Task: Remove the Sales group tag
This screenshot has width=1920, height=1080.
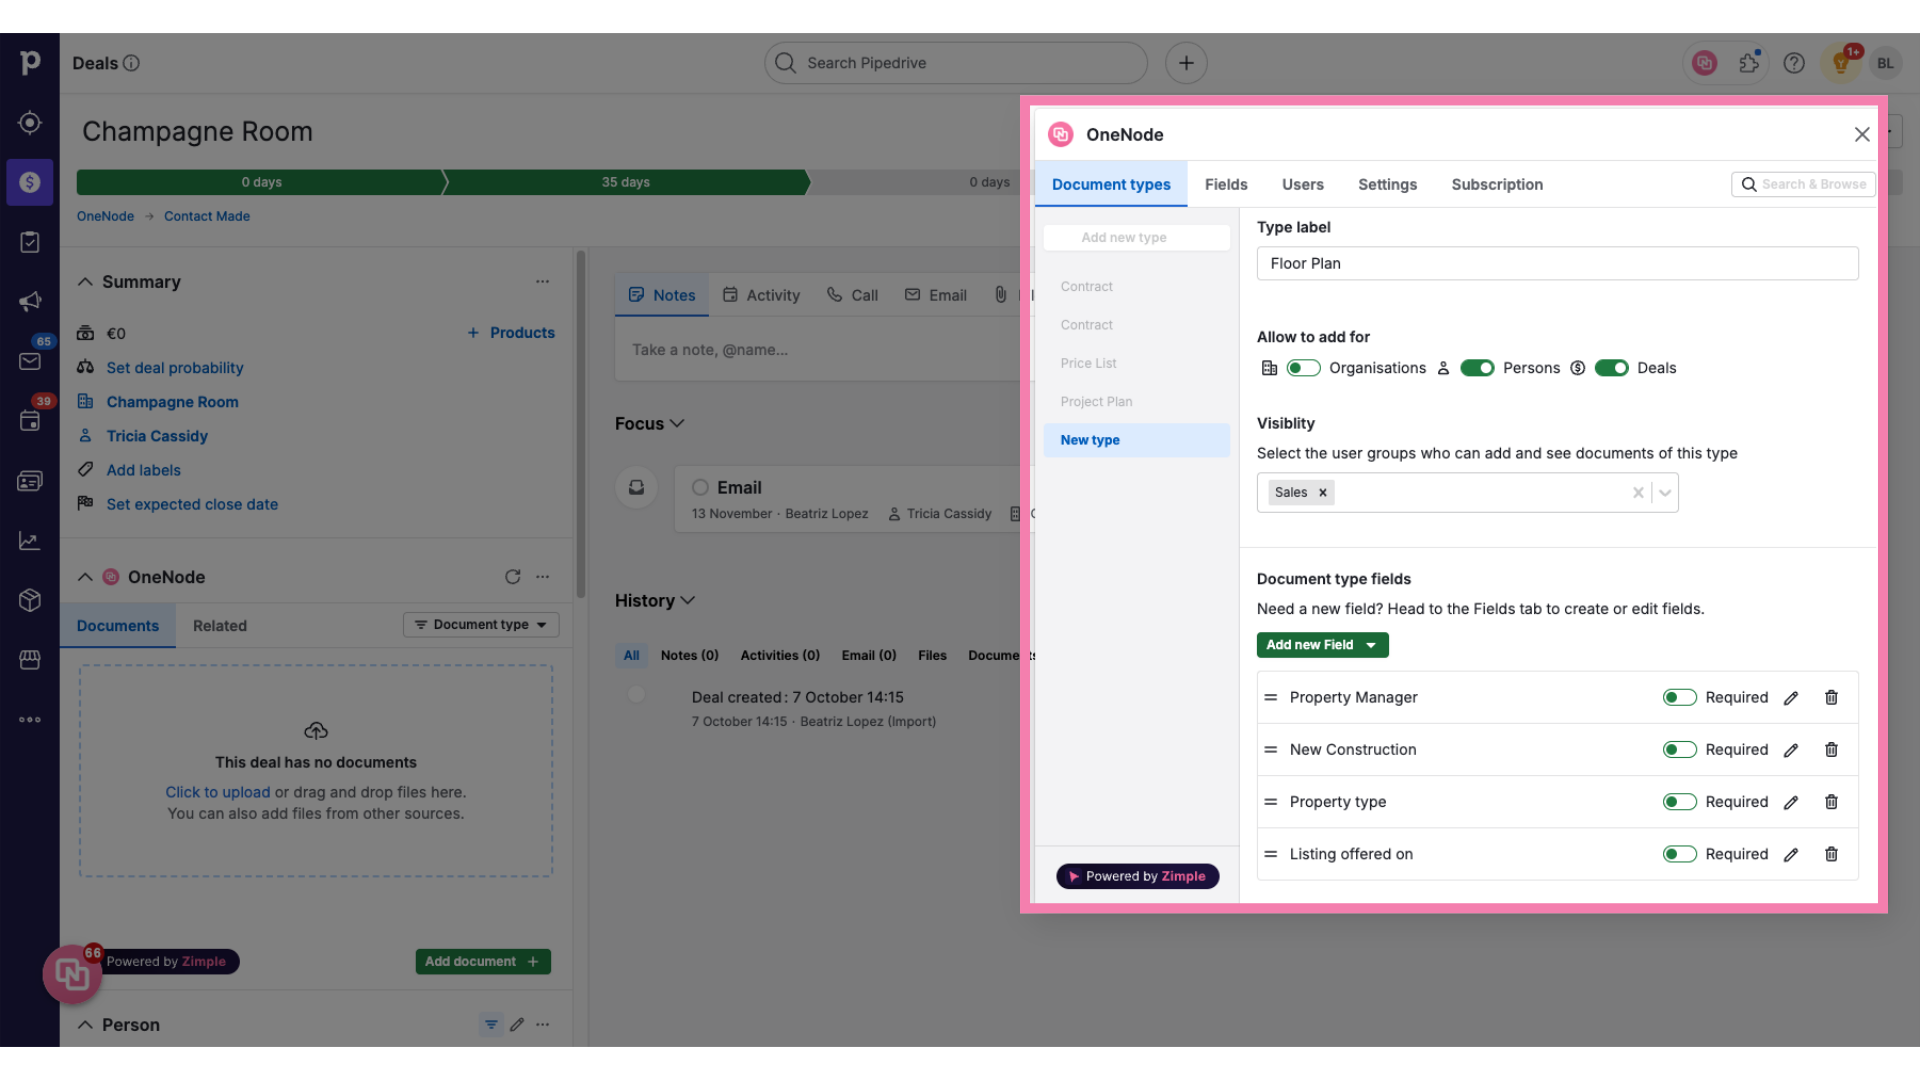Action: tap(1322, 492)
